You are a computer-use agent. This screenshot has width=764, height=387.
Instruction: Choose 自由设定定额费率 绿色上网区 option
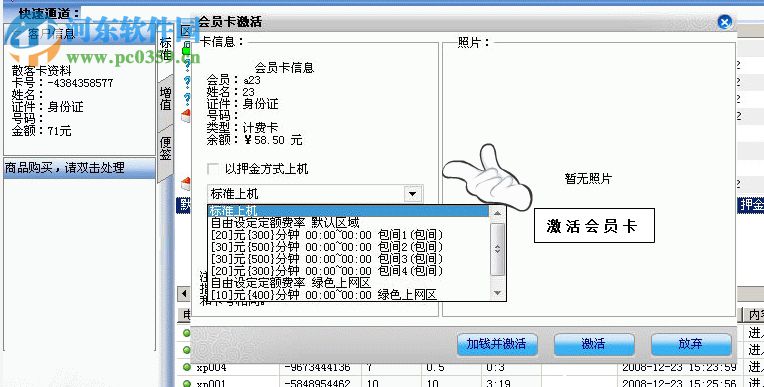(348, 283)
